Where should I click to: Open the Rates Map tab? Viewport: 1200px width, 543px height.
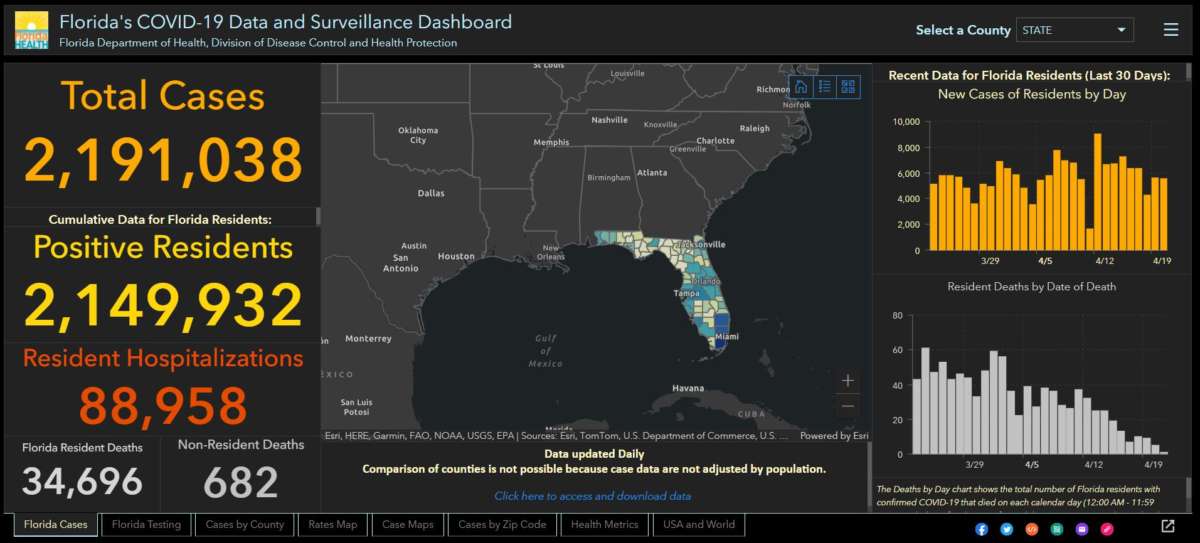tap(333, 524)
